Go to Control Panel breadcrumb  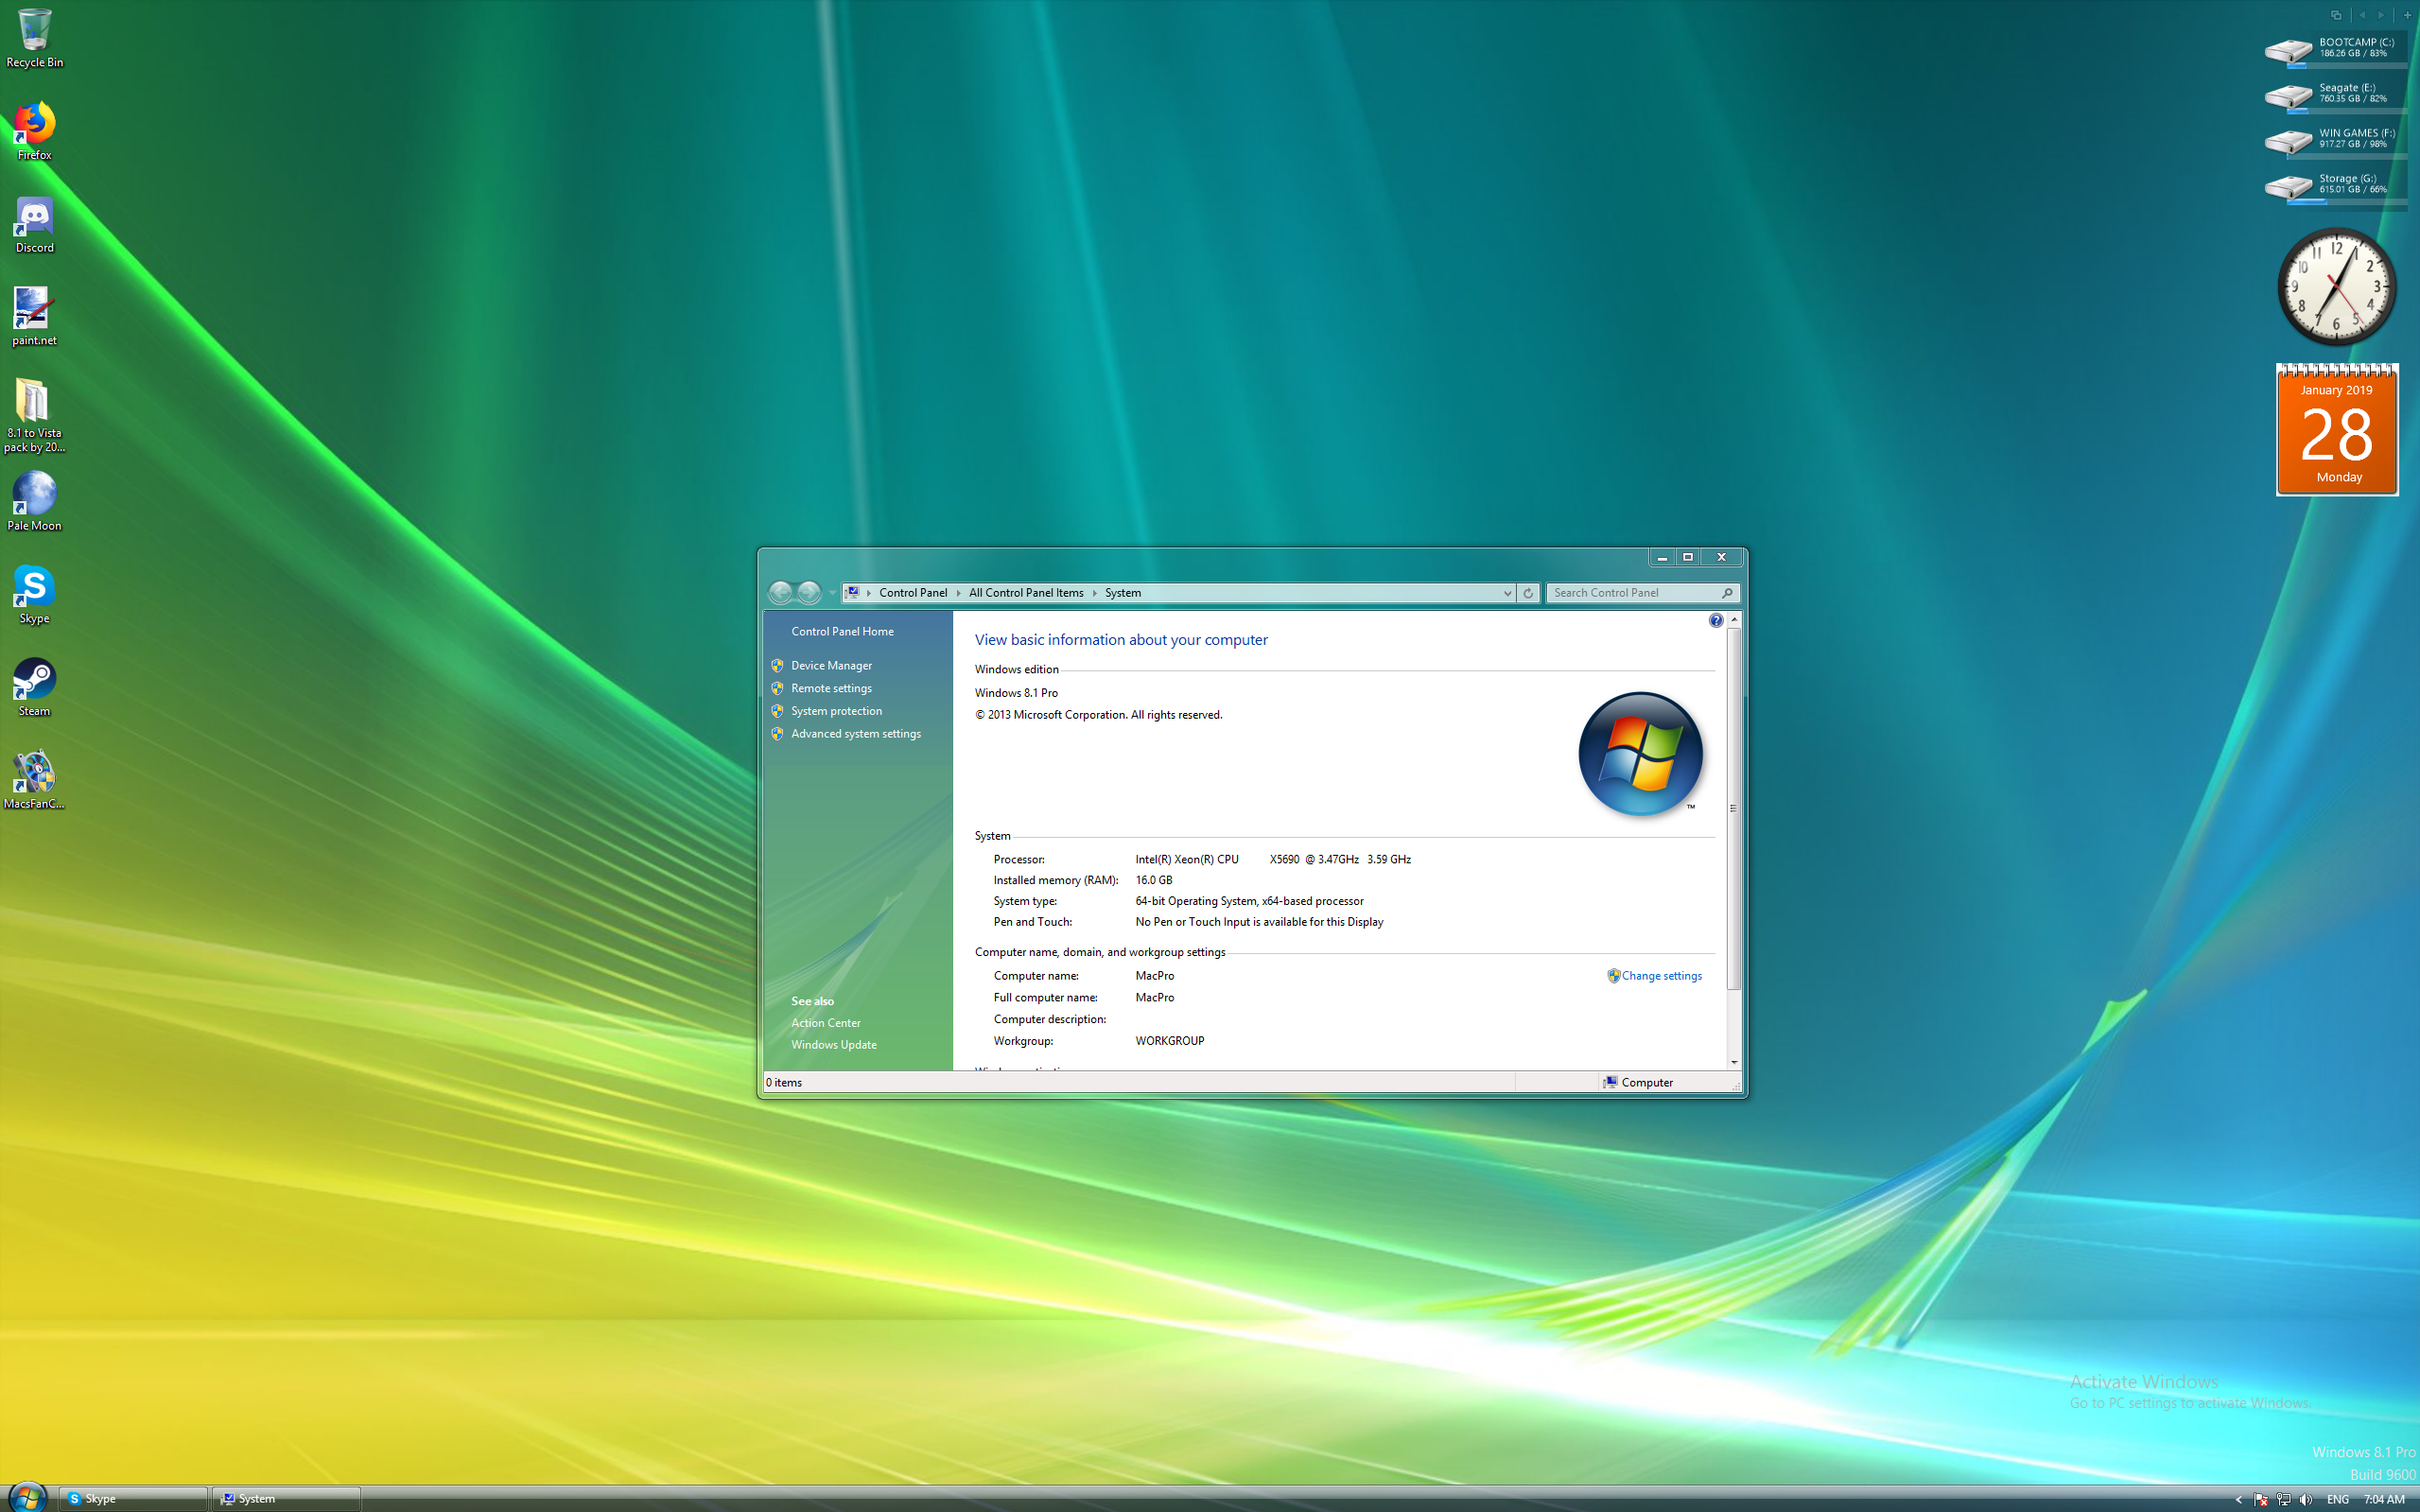(x=913, y=593)
